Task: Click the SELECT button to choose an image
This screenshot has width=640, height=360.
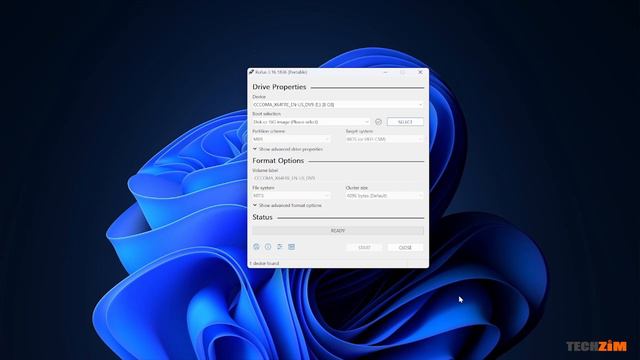Action: [405, 122]
